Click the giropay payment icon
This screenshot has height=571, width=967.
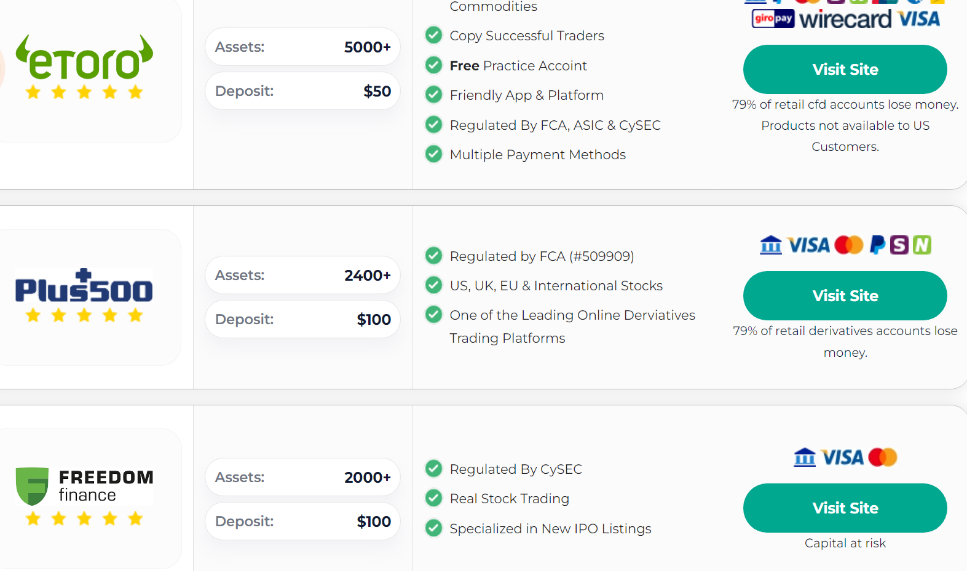(773, 18)
